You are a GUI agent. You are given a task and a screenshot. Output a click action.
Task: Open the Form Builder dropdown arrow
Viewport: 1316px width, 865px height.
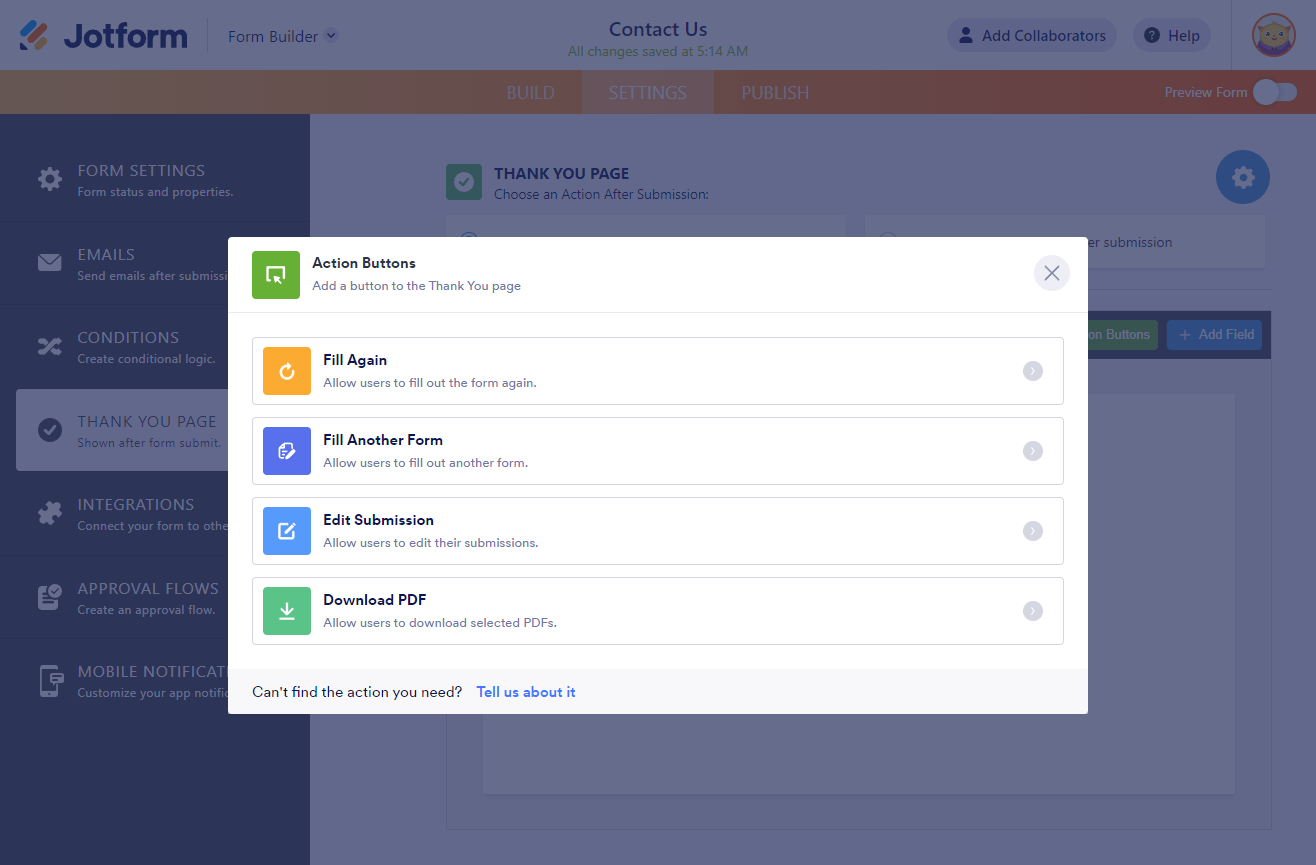[x=331, y=35]
